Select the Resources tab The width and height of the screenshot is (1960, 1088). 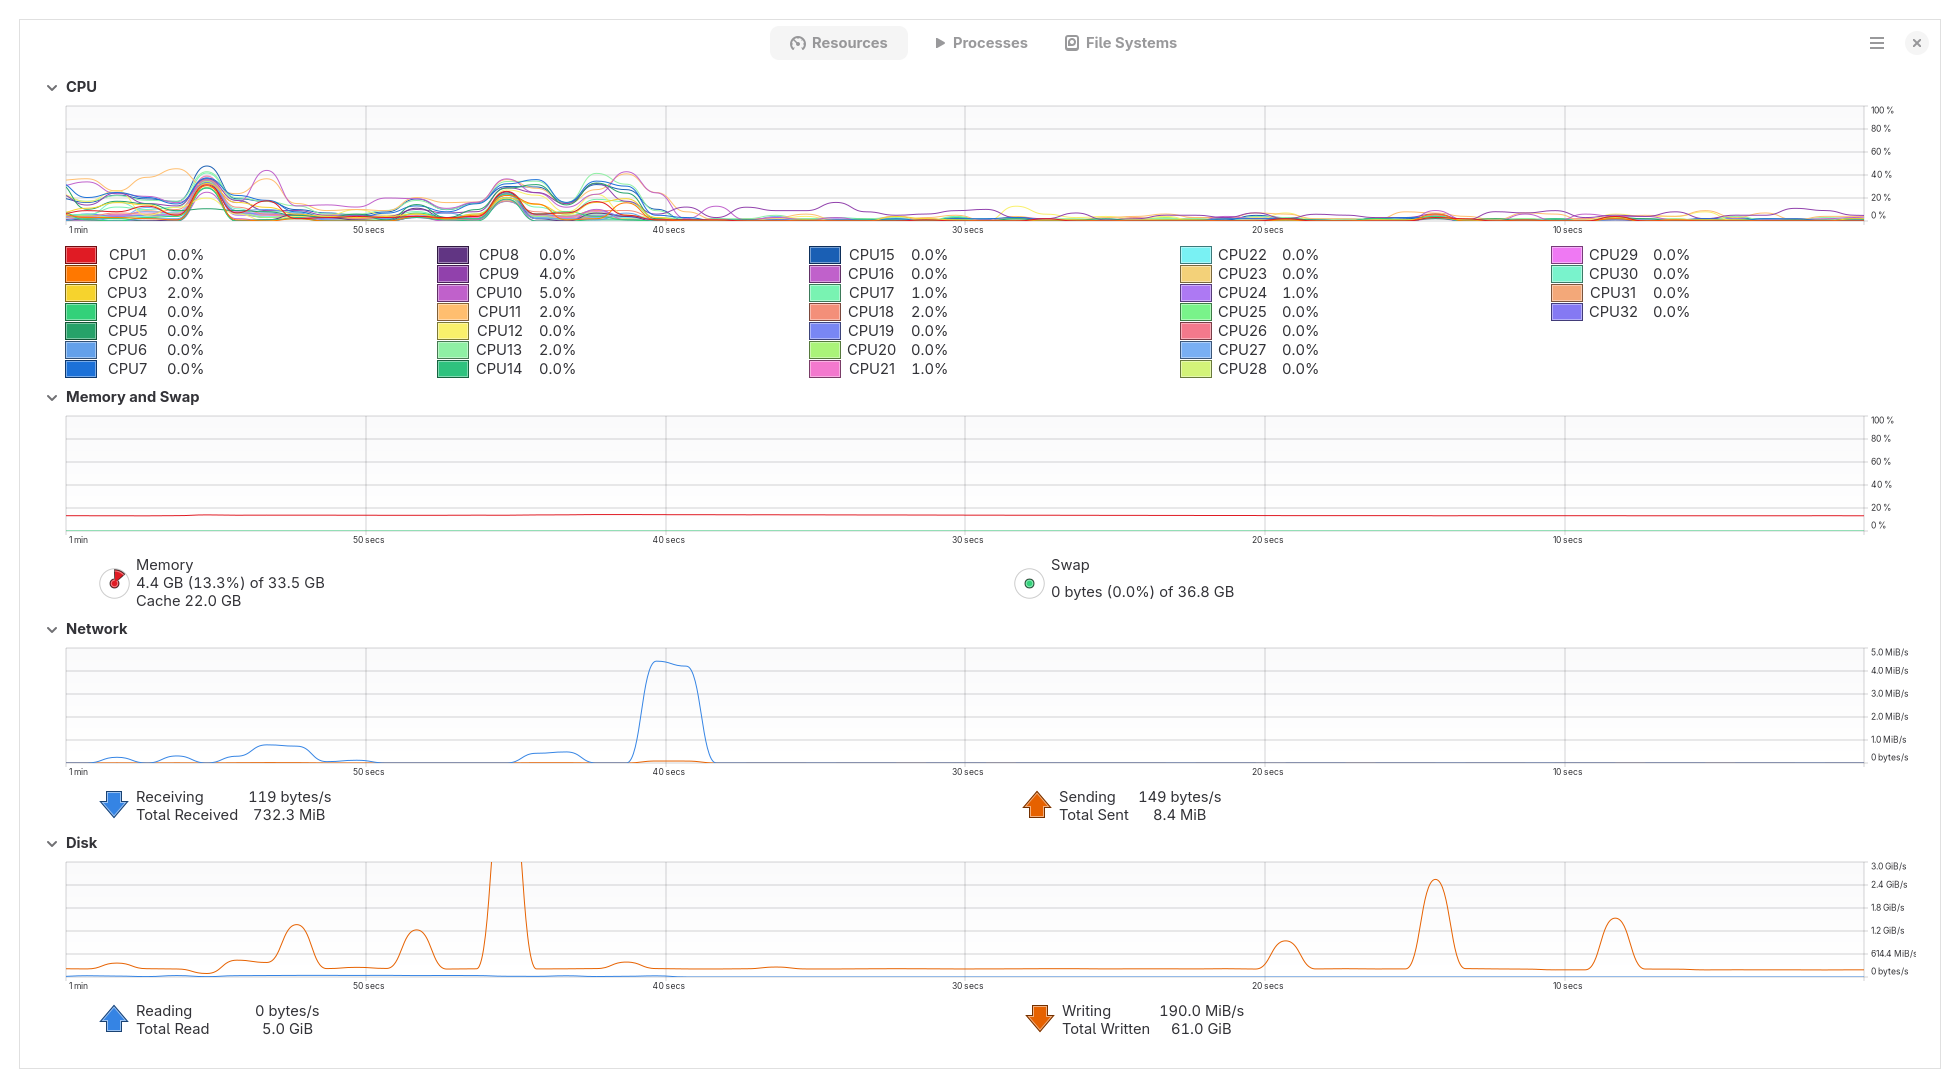click(x=838, y=43)
